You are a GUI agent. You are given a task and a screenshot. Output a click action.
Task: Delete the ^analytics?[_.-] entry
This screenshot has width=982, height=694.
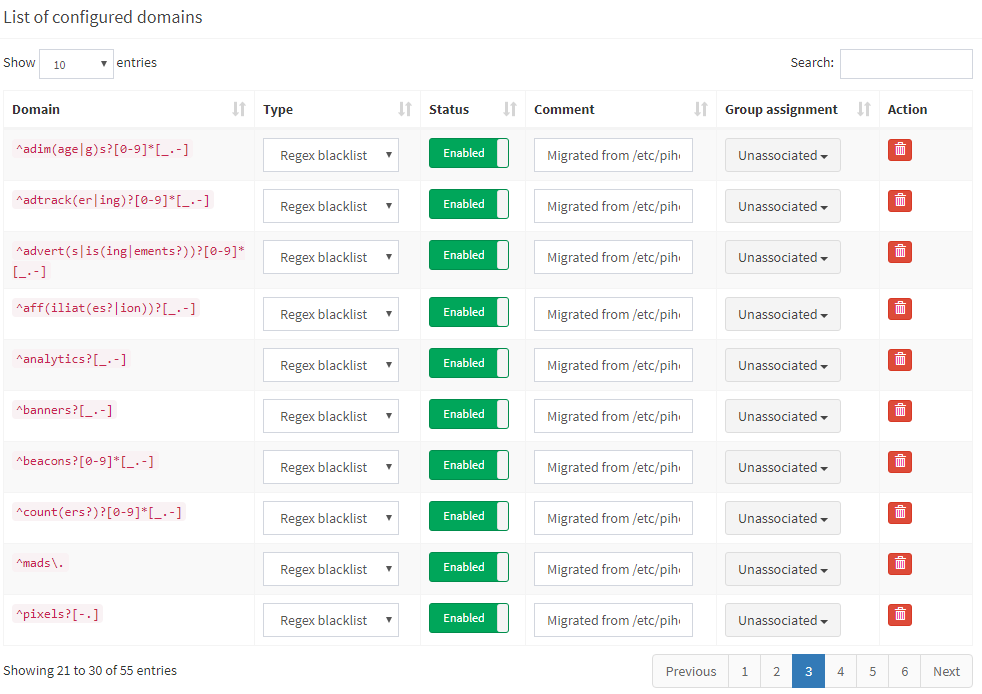click(x=899, y=359)
